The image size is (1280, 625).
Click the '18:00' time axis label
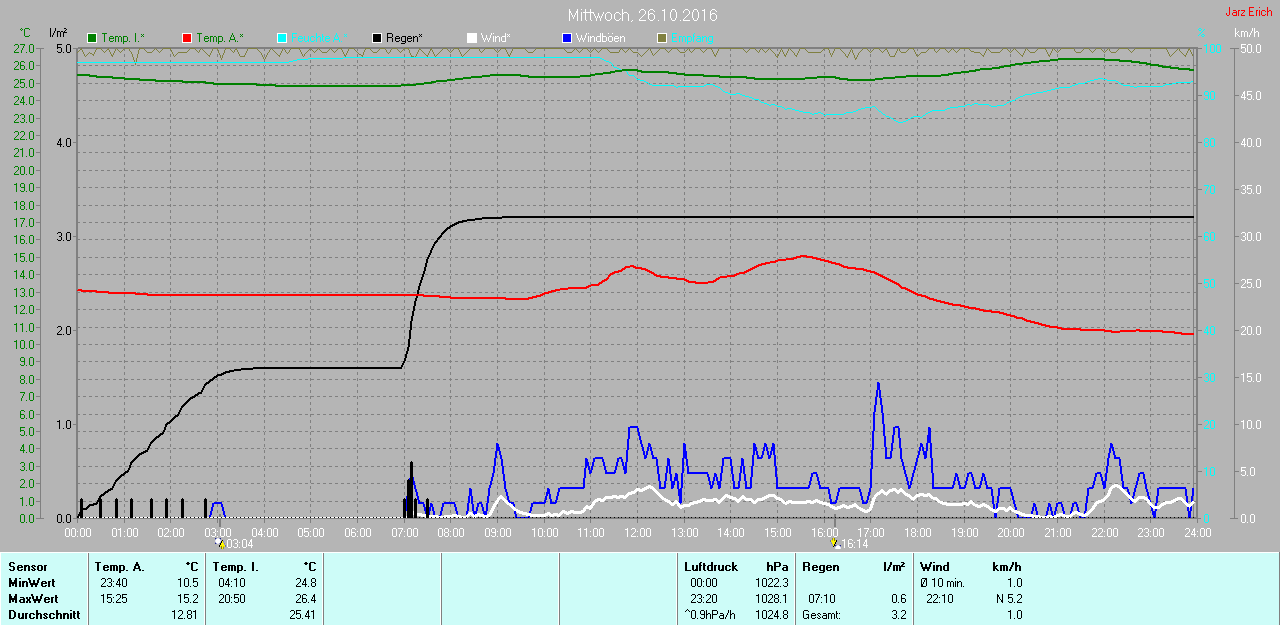[918, 533]
